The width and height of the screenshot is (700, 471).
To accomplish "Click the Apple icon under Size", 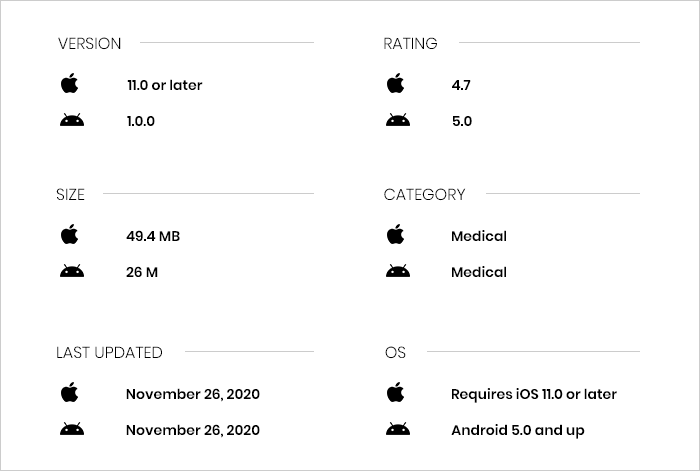I will [69, 235].
